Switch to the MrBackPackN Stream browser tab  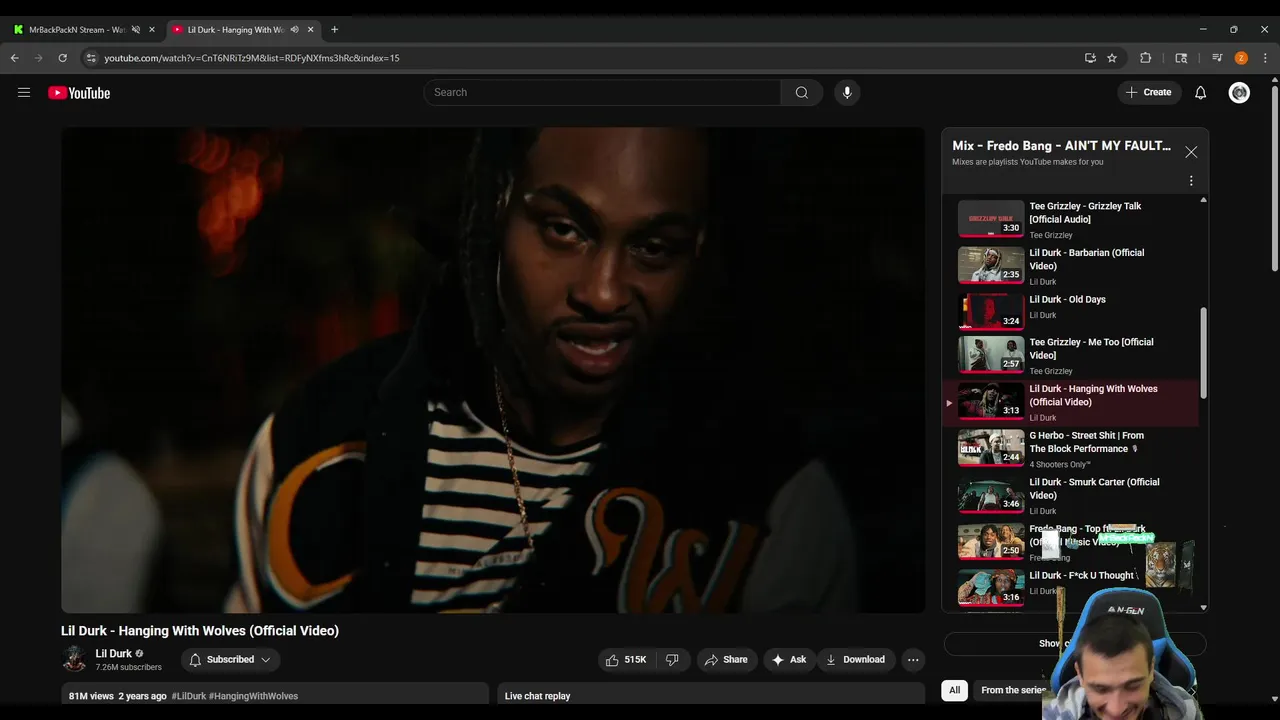[77, 30]
